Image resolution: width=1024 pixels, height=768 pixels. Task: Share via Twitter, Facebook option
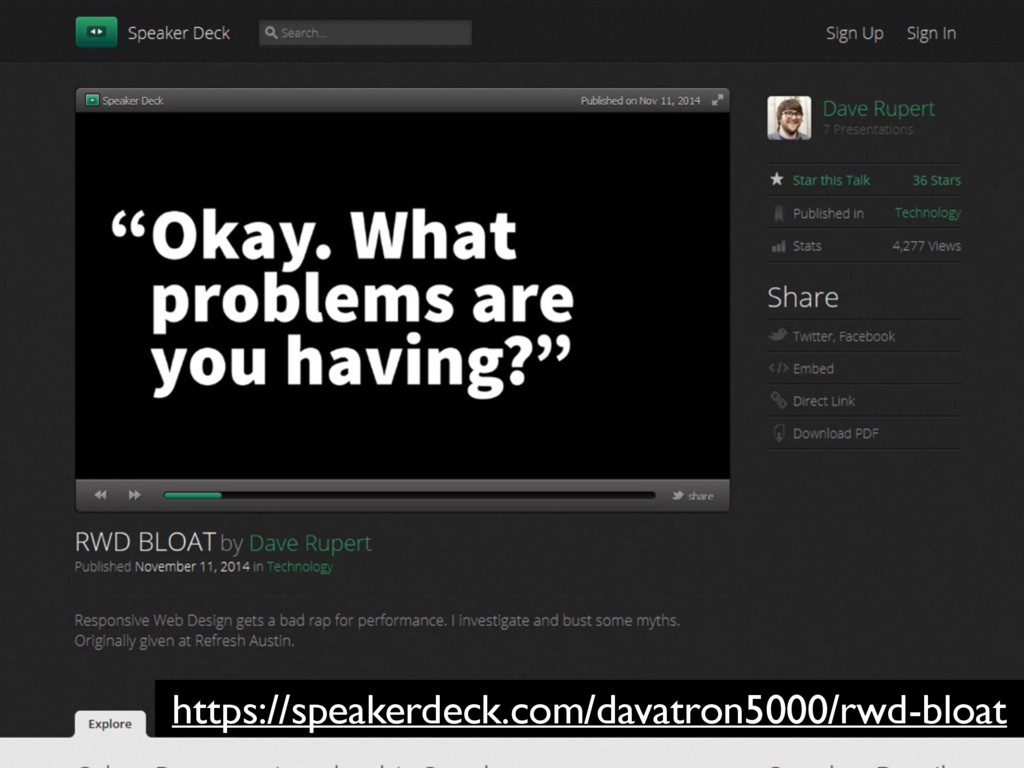844,336
